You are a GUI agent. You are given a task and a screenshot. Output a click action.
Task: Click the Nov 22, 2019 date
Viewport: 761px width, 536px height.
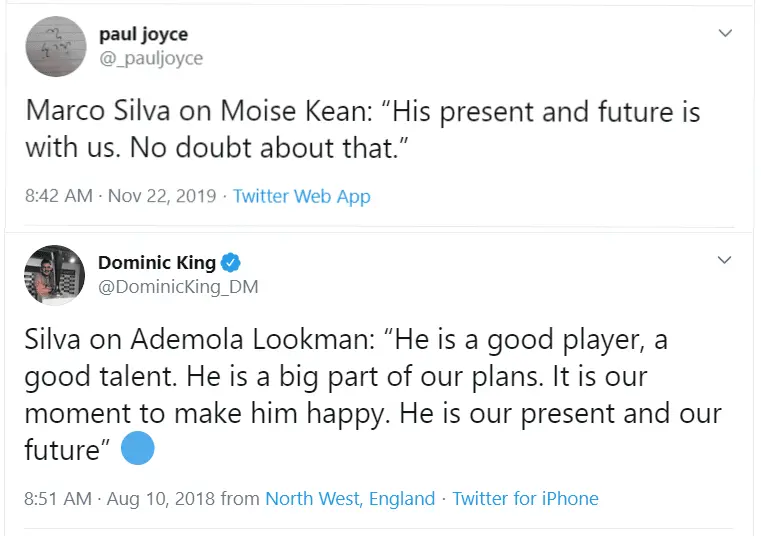click(164, 196)
